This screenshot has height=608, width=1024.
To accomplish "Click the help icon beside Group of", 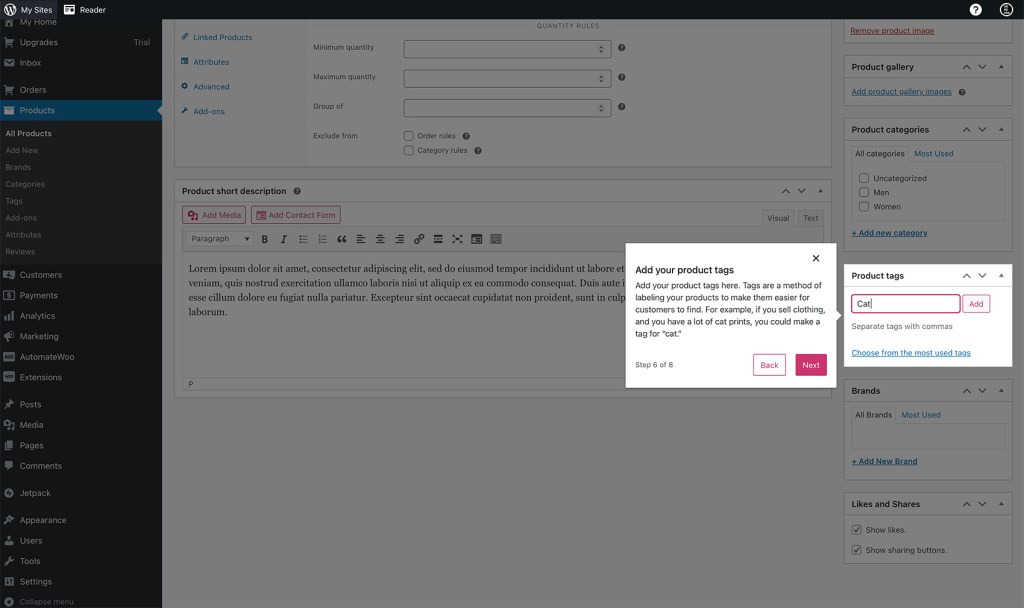I will (x=622, y=106).
